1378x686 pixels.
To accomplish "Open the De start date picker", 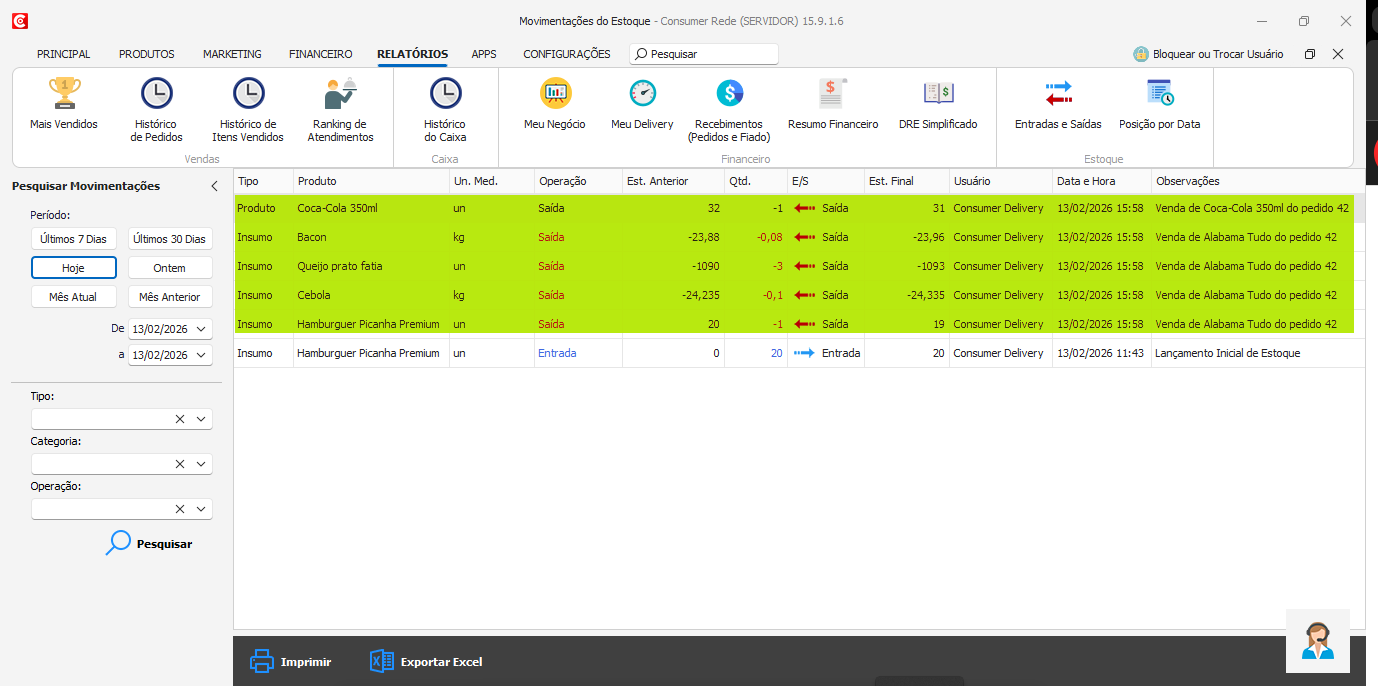I will pos(202,329).
